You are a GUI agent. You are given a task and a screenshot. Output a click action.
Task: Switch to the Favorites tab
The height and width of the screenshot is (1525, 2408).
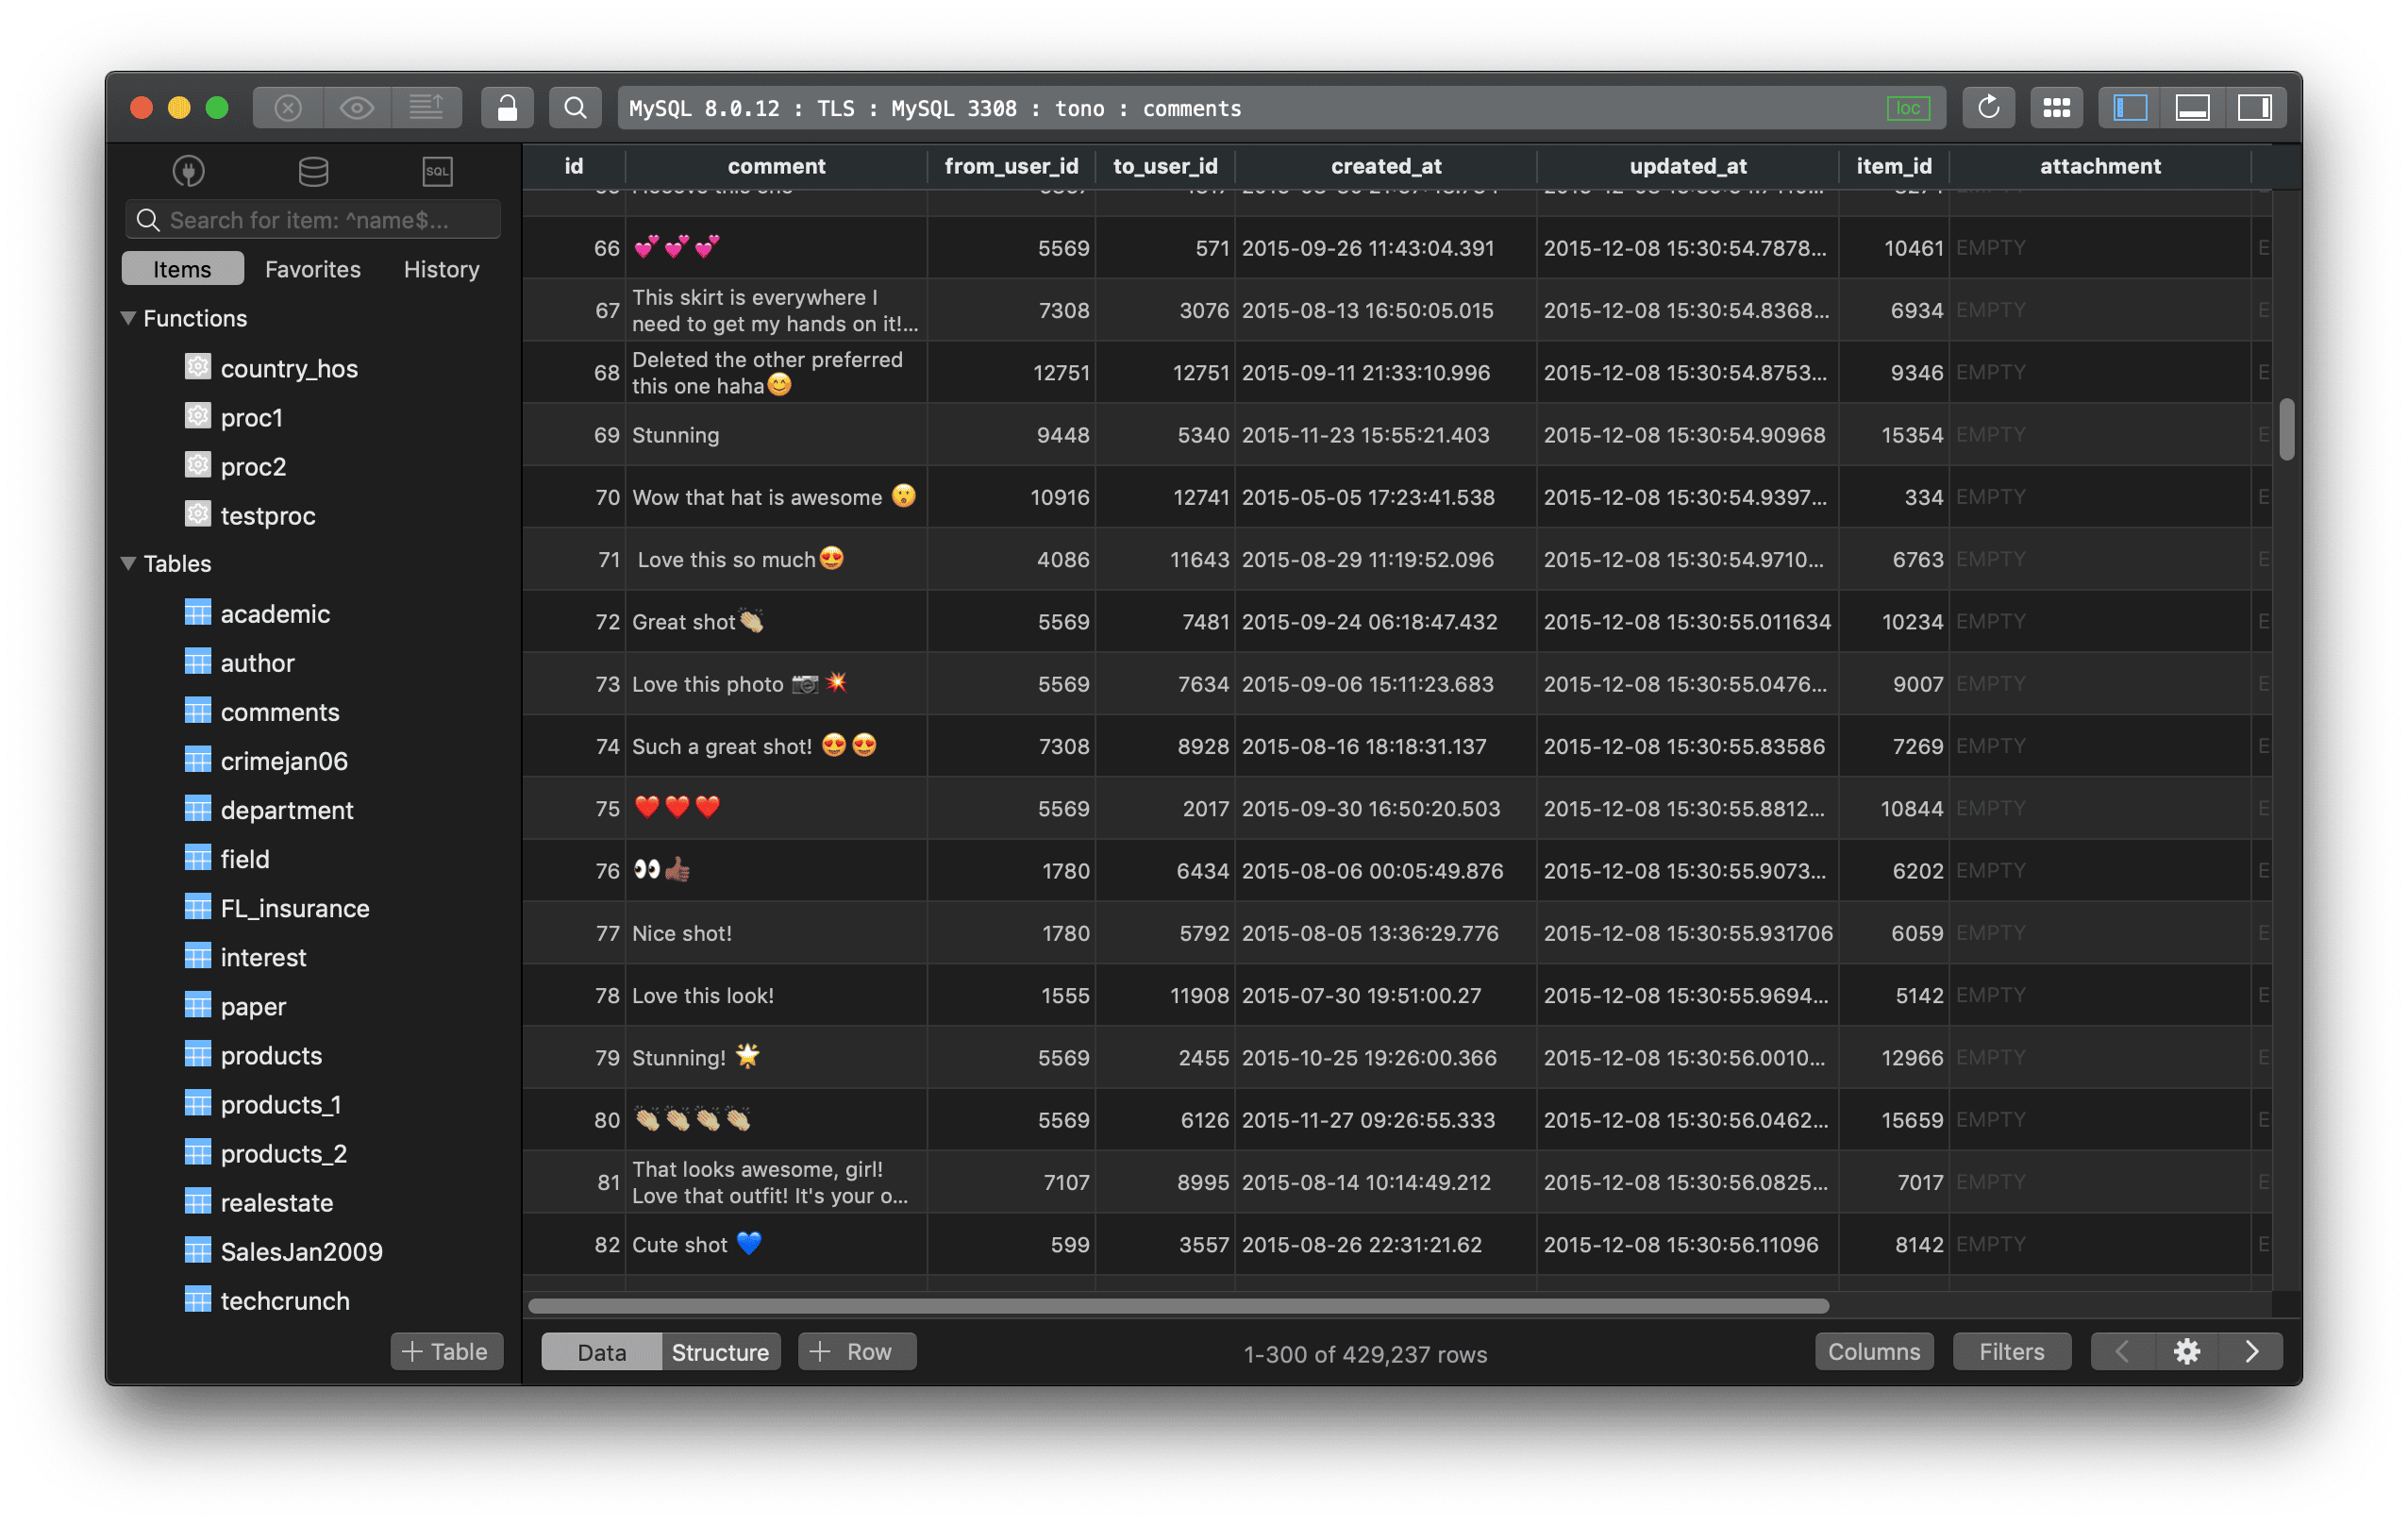click(x=312, y=269)
